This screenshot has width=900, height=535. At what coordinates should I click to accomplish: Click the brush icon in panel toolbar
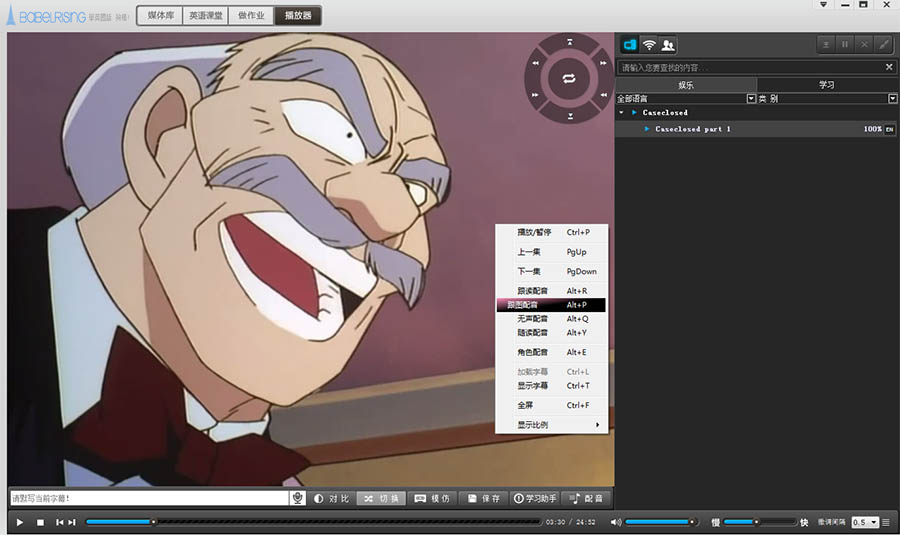click(883, 44)
